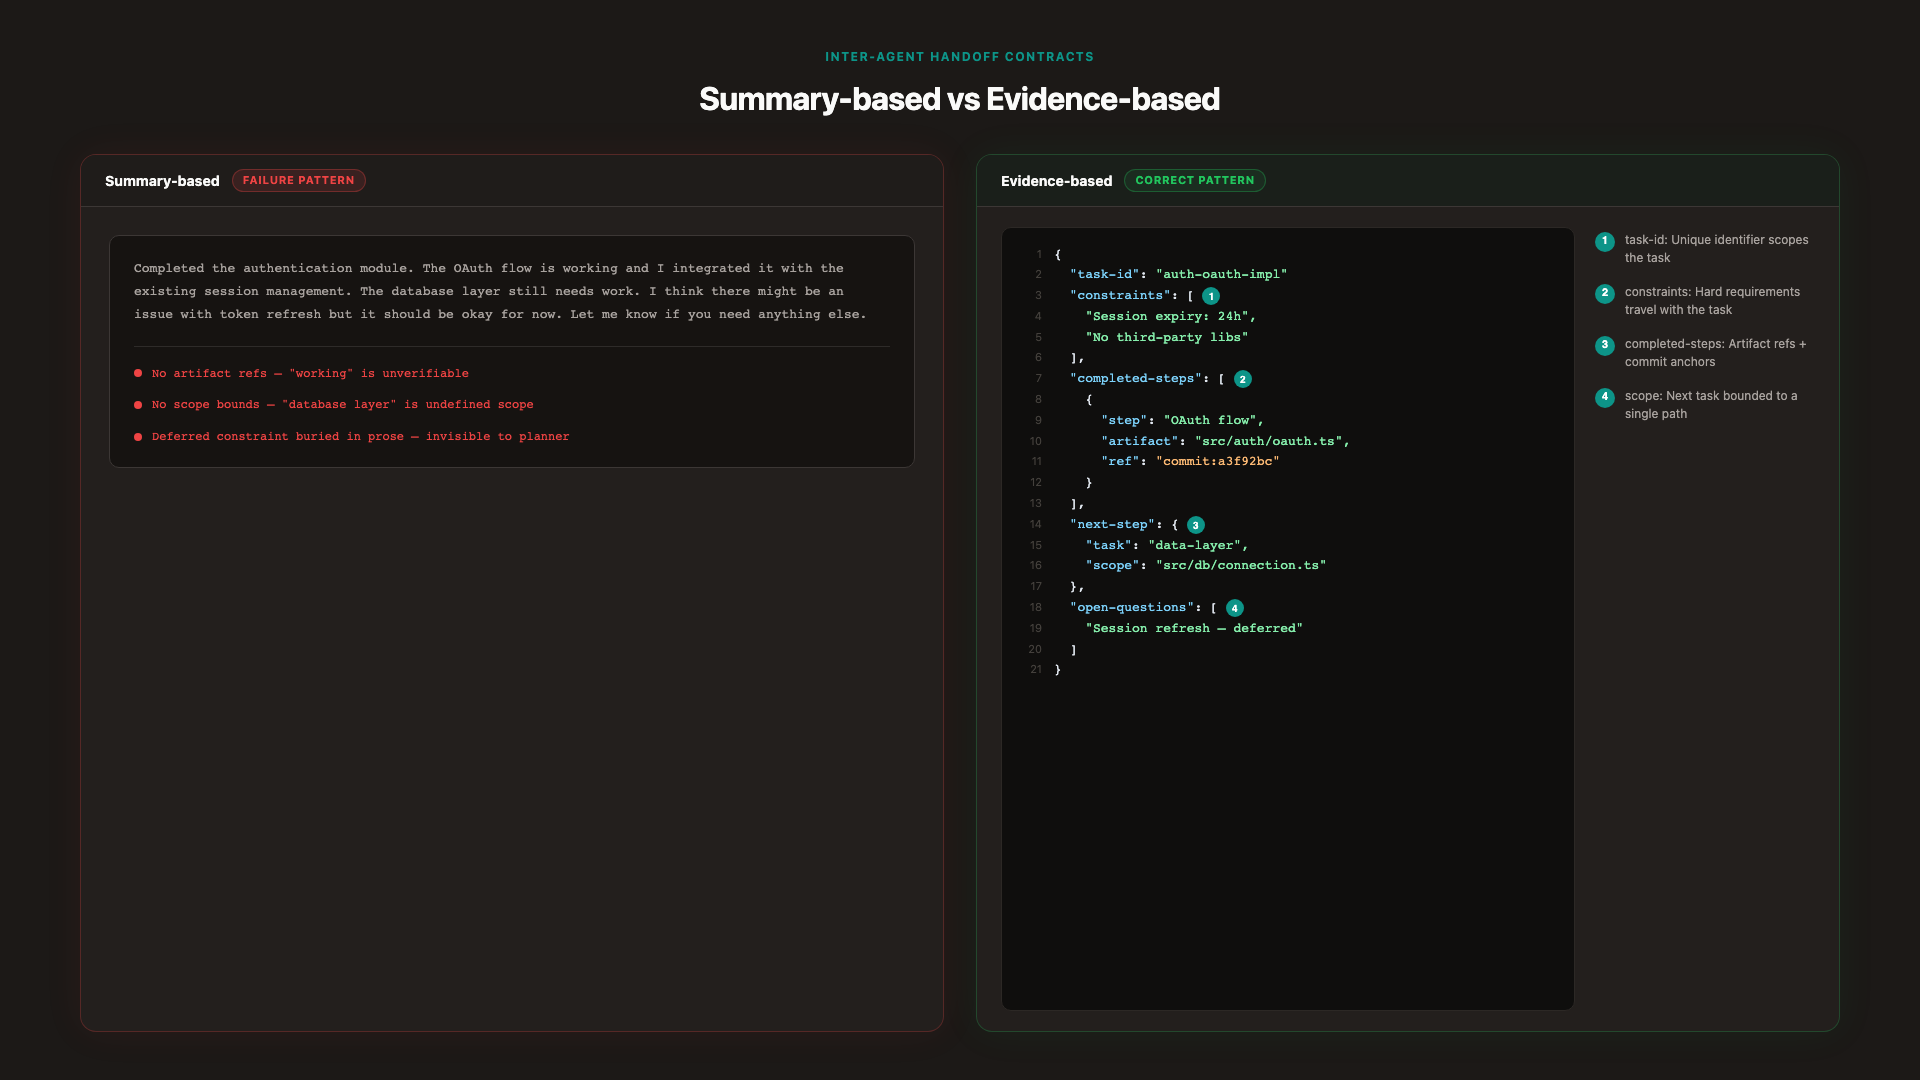Click line number 11 in the code gutter
The height and width of the screenshot is (1080, 1920).
[1037, 462]
